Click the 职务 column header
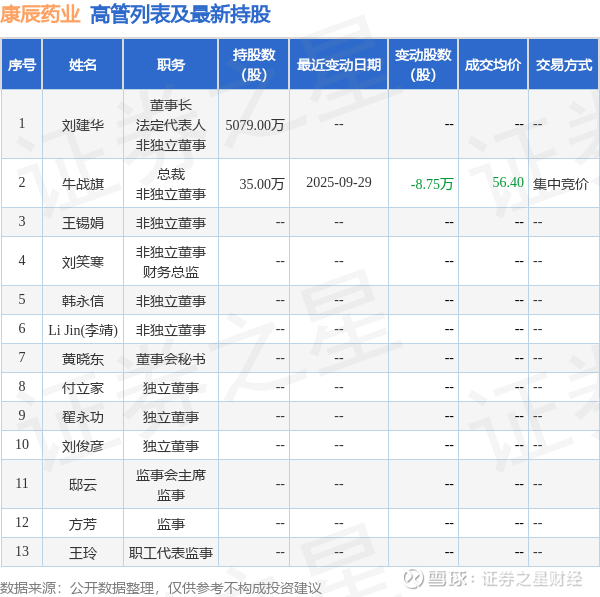The image size is (600, 597). point(171,65)
